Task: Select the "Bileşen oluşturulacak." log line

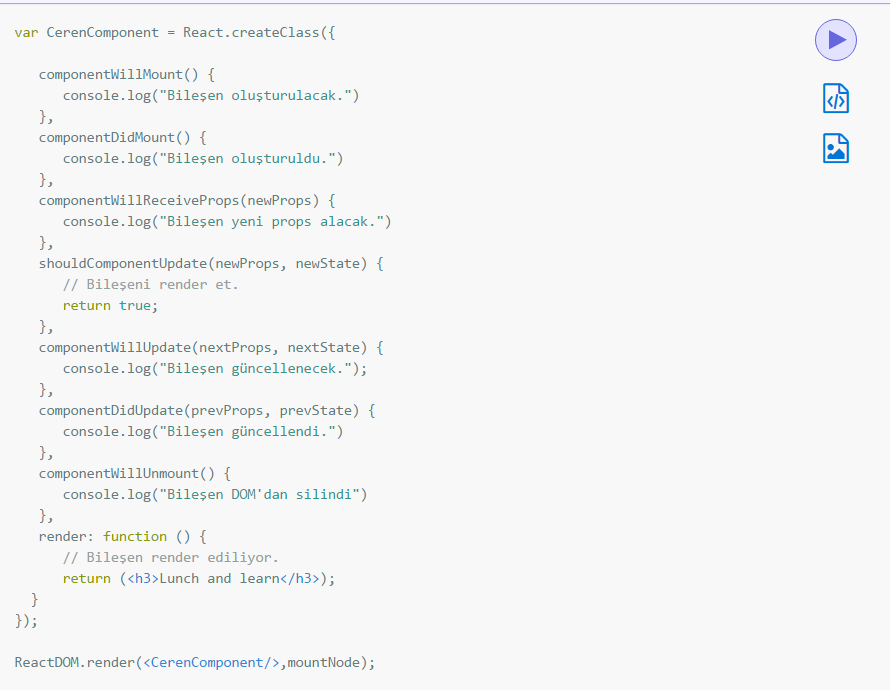Action: click(211, 96)
